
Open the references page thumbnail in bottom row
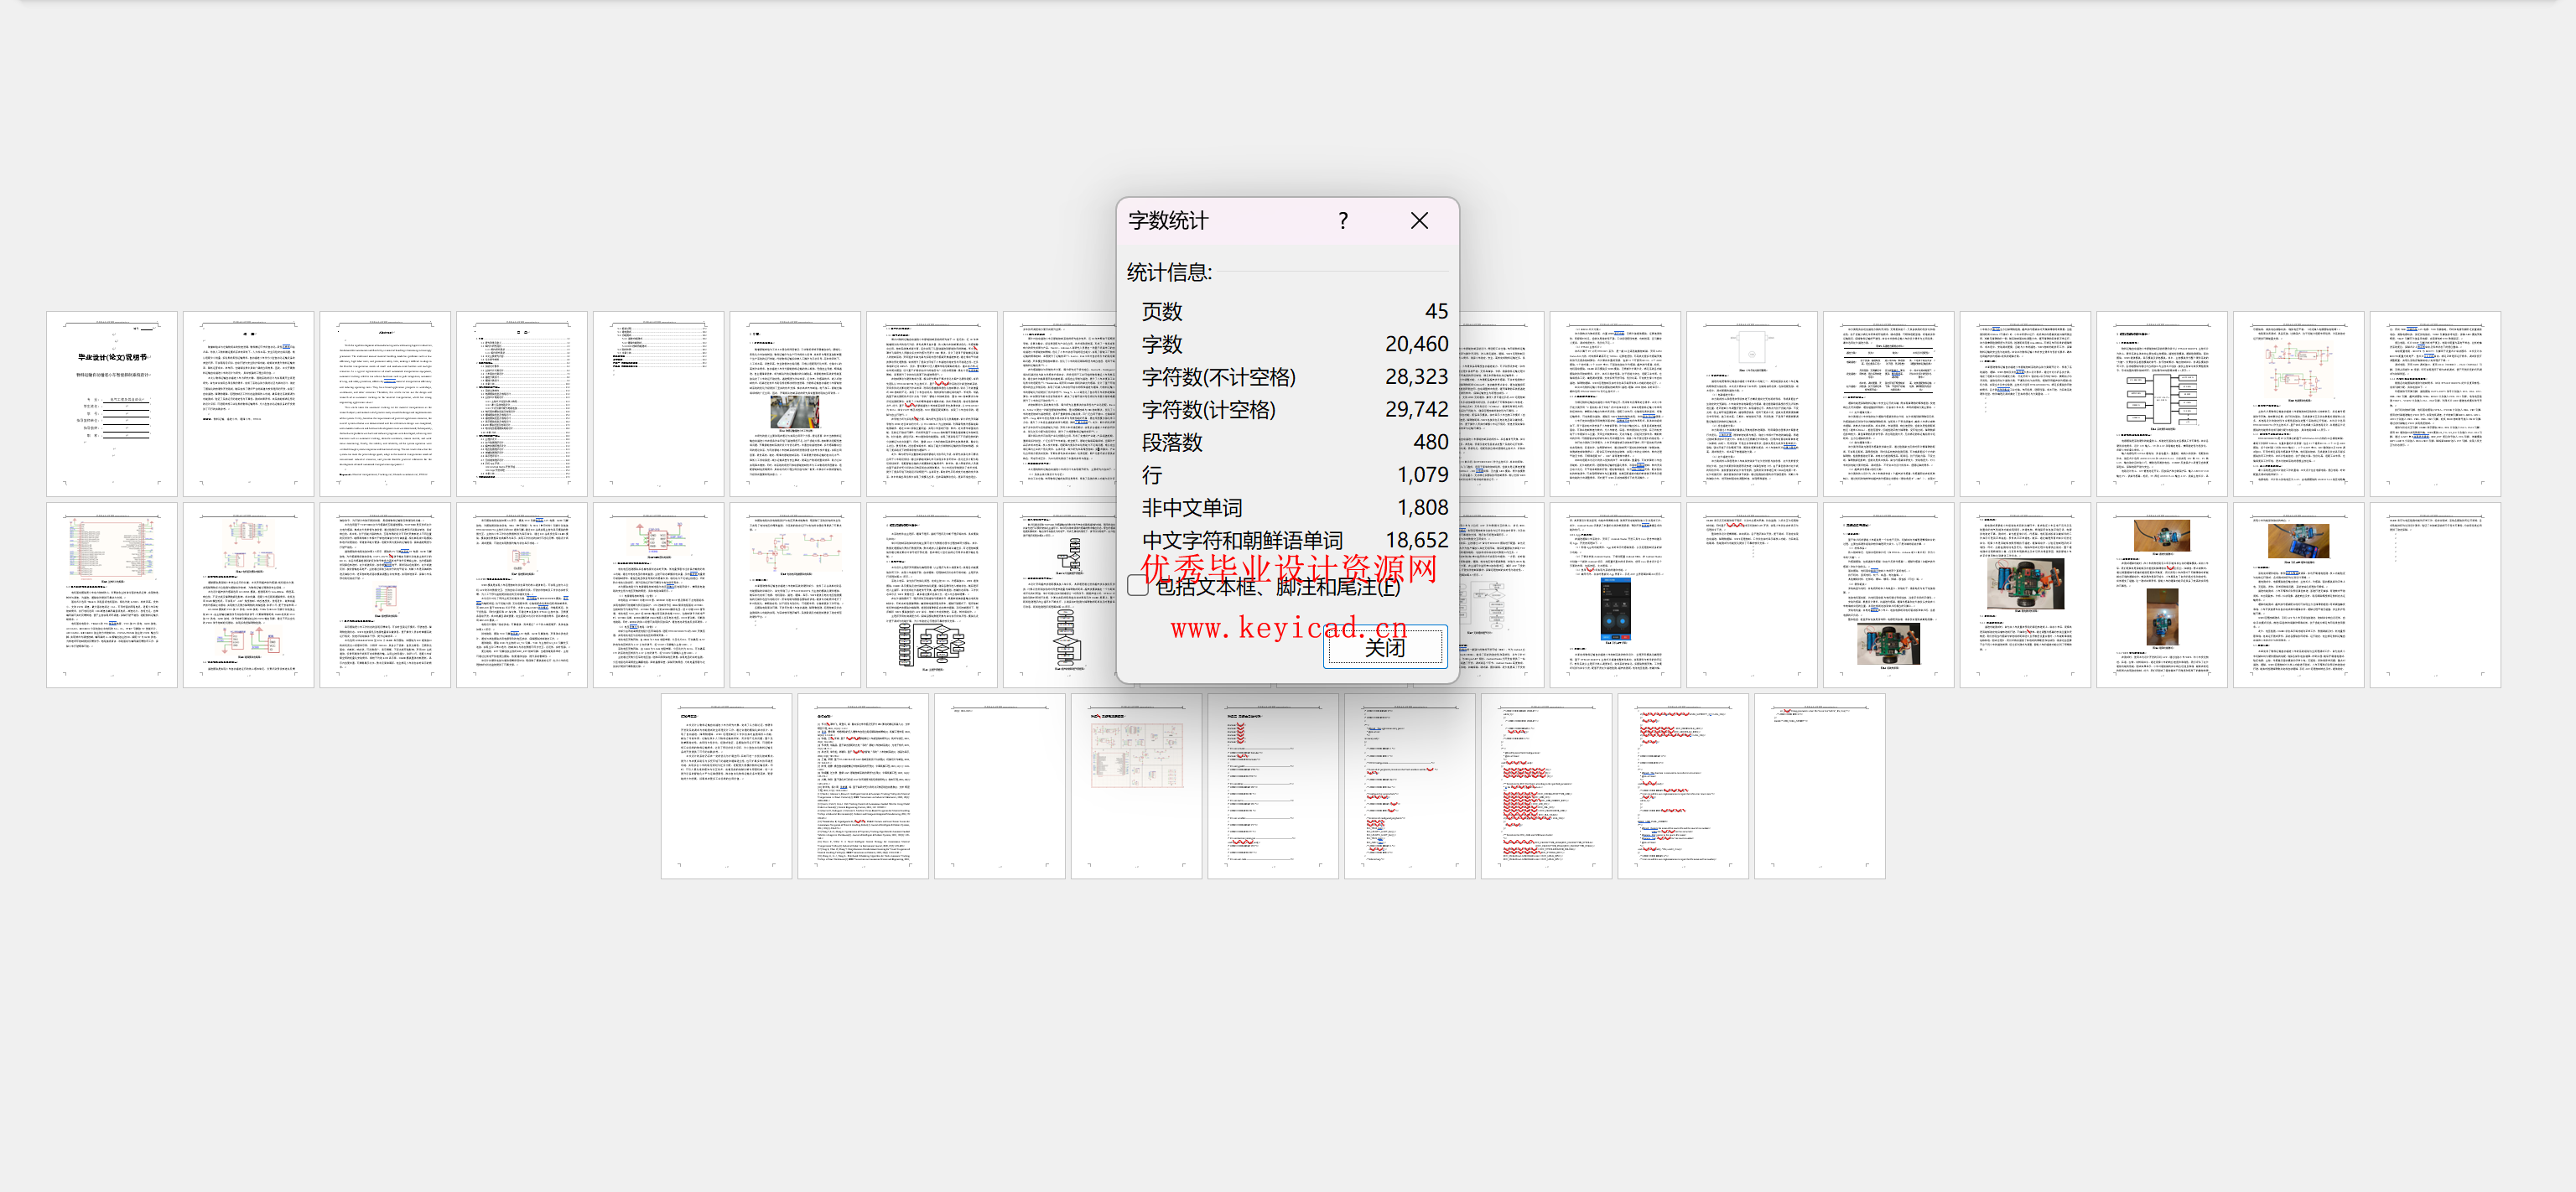(863, 786)
